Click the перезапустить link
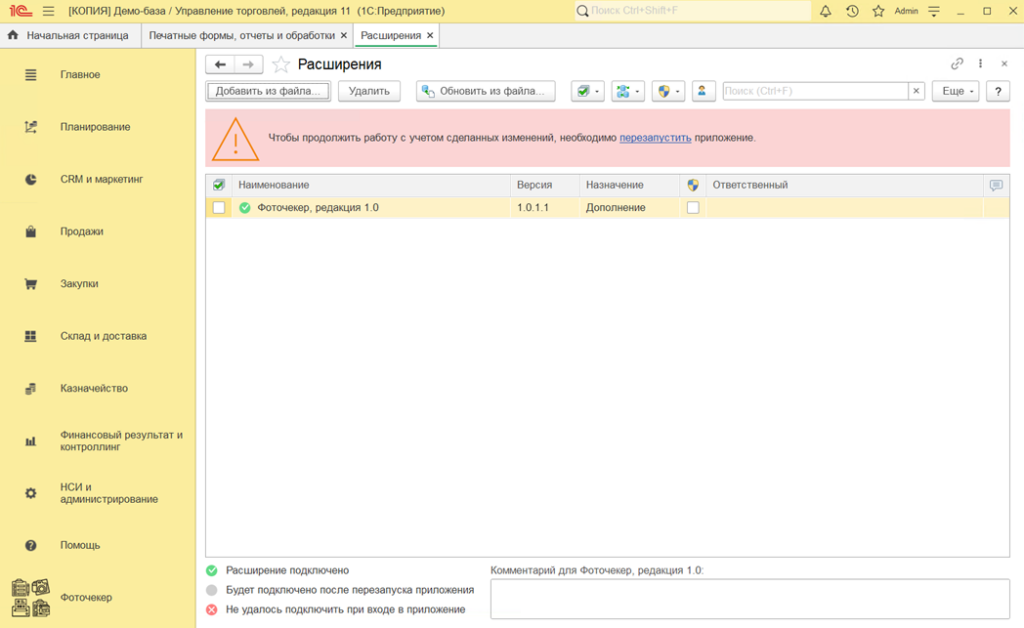The height and width of the screenshot is (628, 1024). pyautogui.click(x=655, y=137)
